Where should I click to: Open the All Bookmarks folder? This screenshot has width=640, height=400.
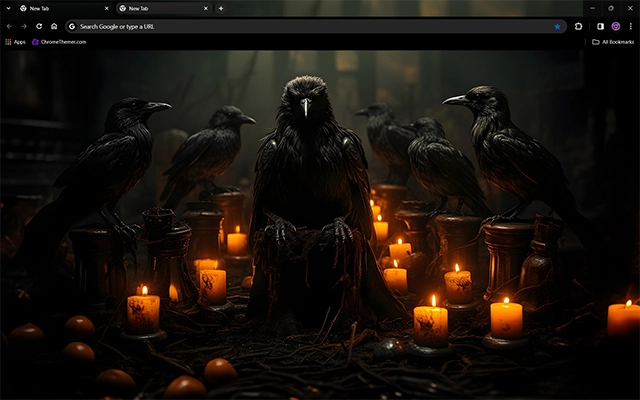coord(613,42)
